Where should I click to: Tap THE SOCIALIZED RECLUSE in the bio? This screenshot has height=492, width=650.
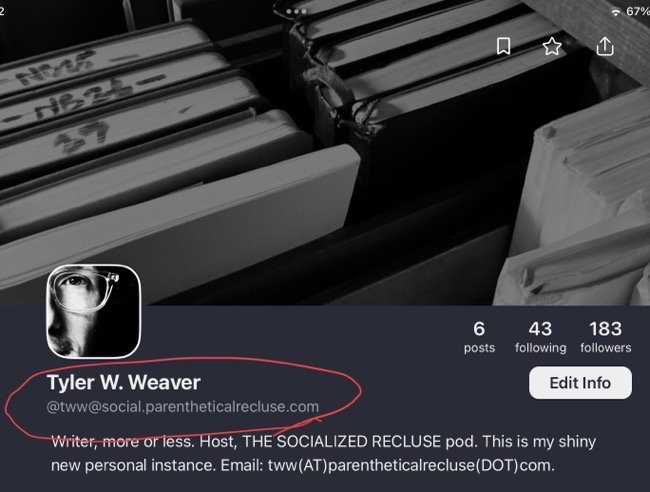tap(342, 441)
